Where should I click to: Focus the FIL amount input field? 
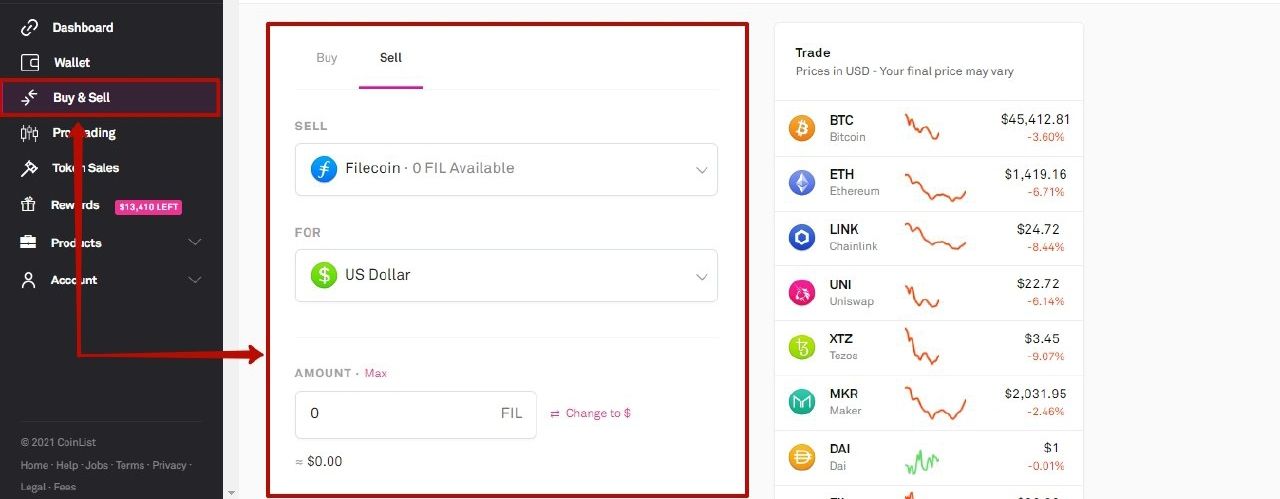point(415,414)
